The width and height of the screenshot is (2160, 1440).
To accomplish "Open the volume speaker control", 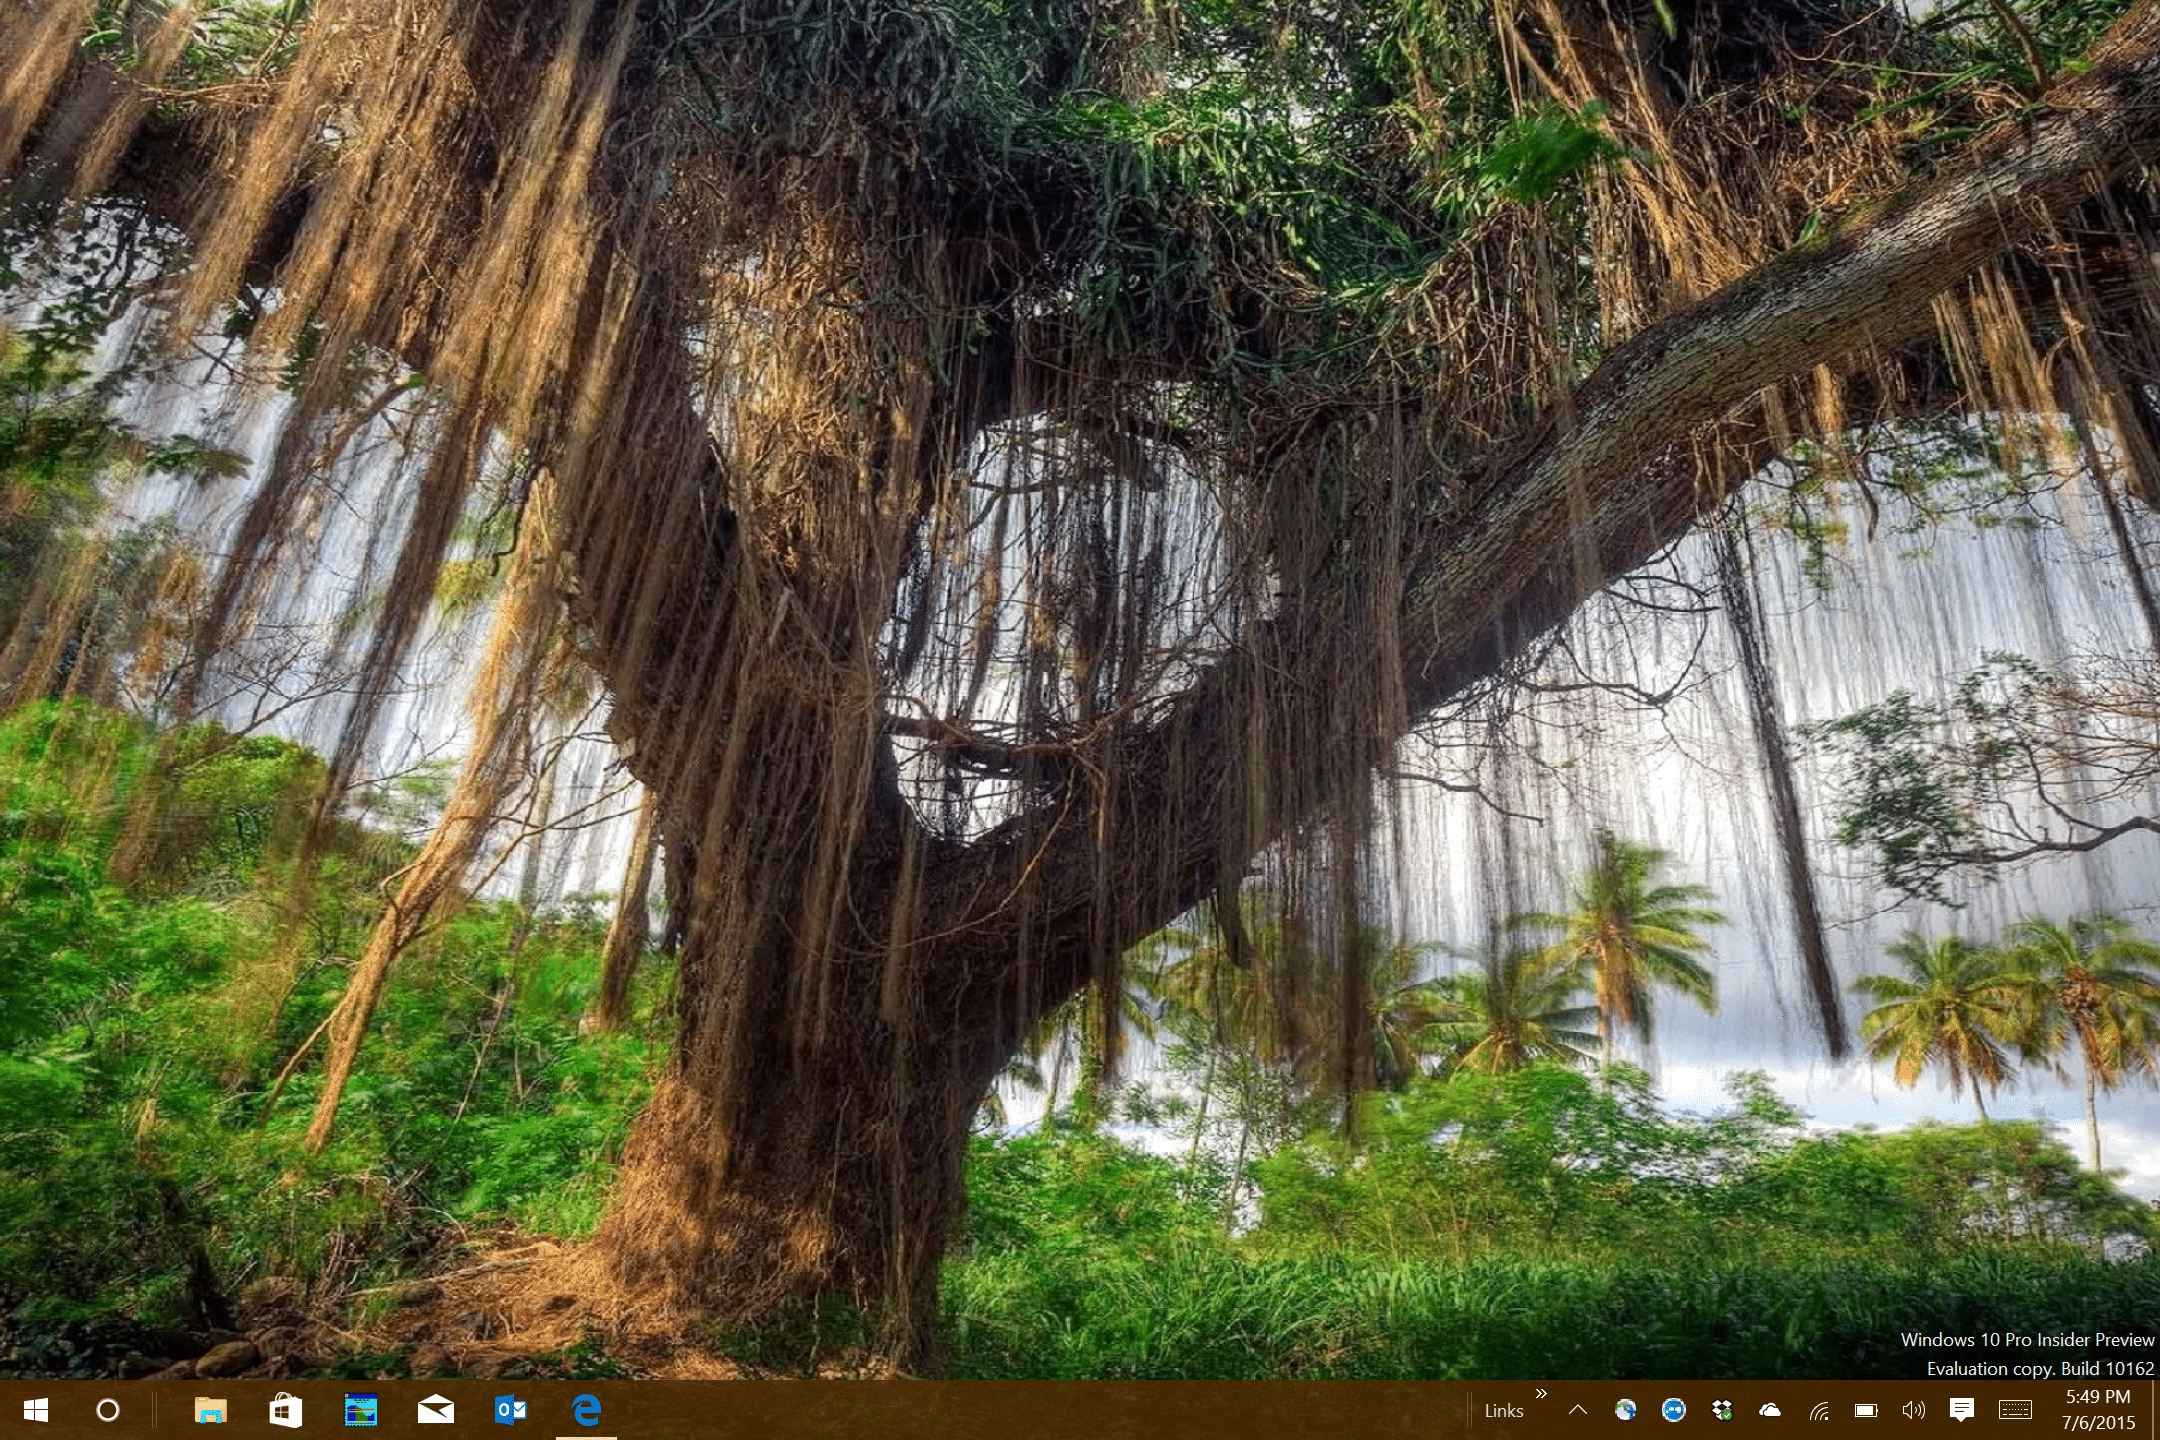I will (x=1913, y=1410).
